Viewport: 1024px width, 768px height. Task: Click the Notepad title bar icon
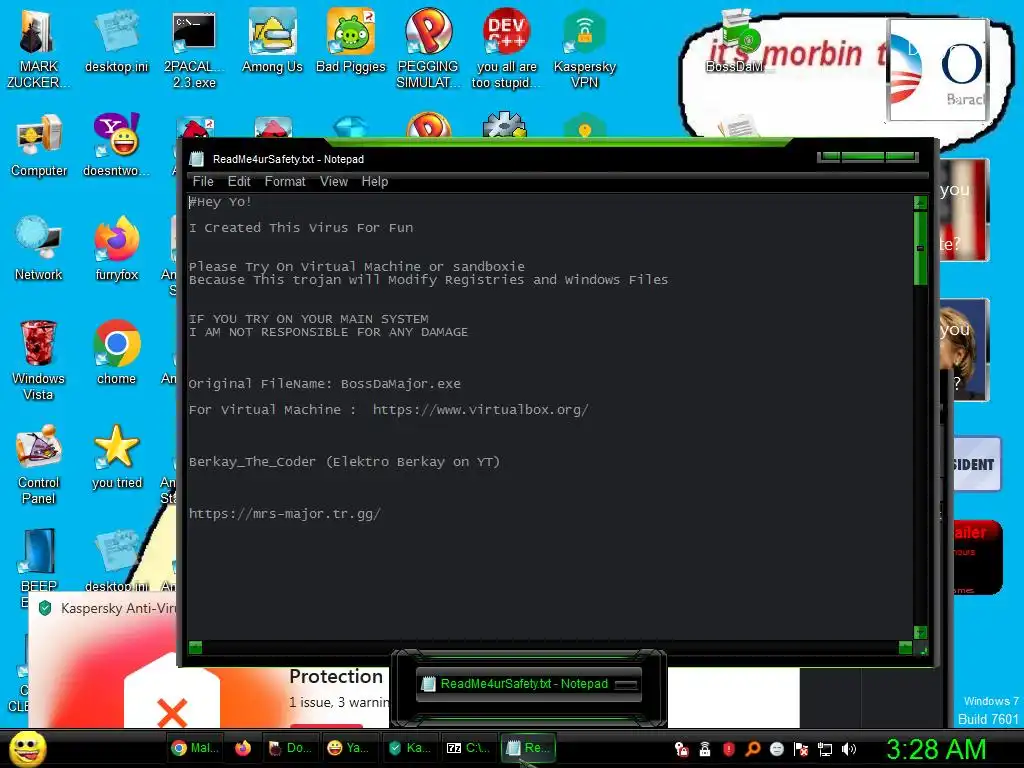pyautogui.click(x=197, y=159)
